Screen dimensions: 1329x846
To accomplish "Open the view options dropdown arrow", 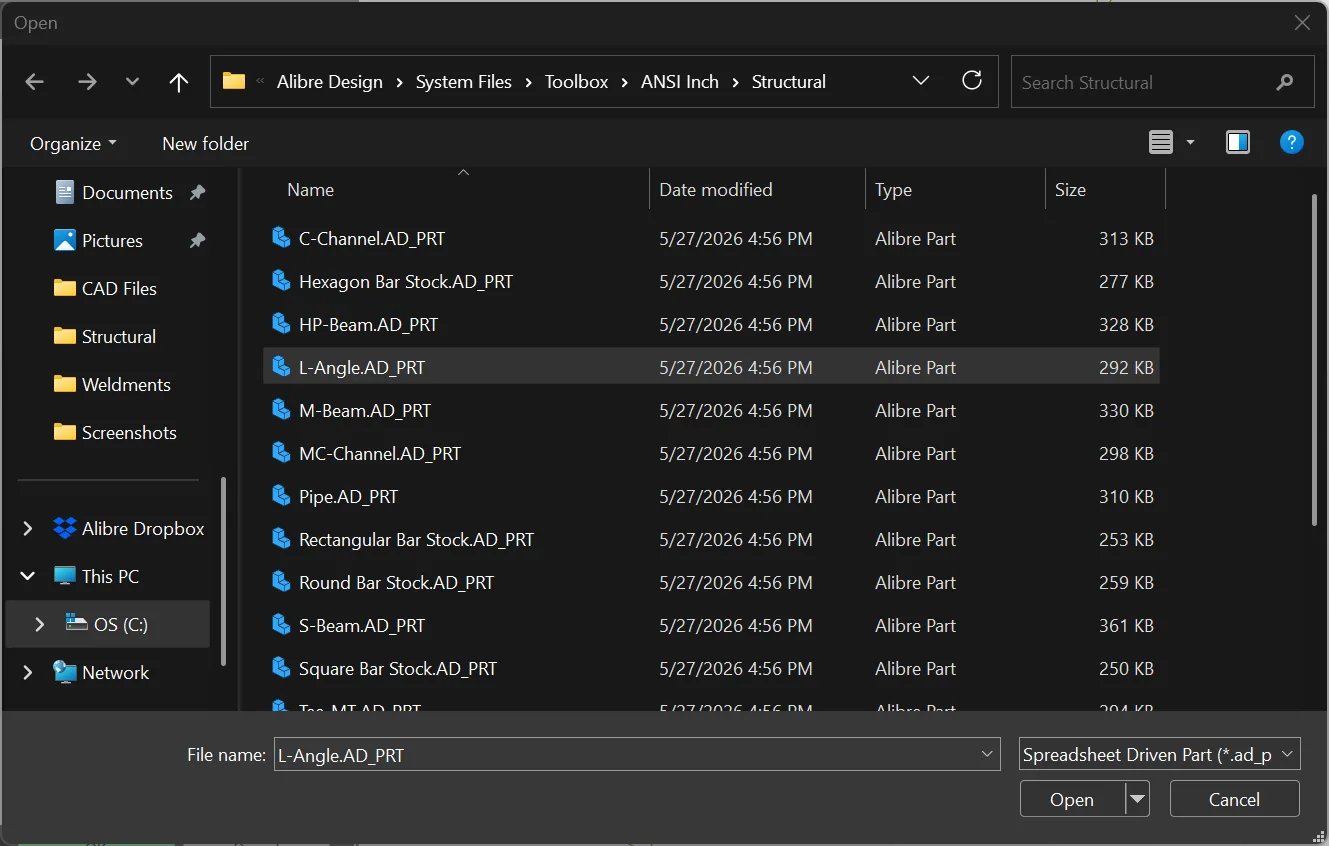I will pyautogui.click(x=1190, y=143).
